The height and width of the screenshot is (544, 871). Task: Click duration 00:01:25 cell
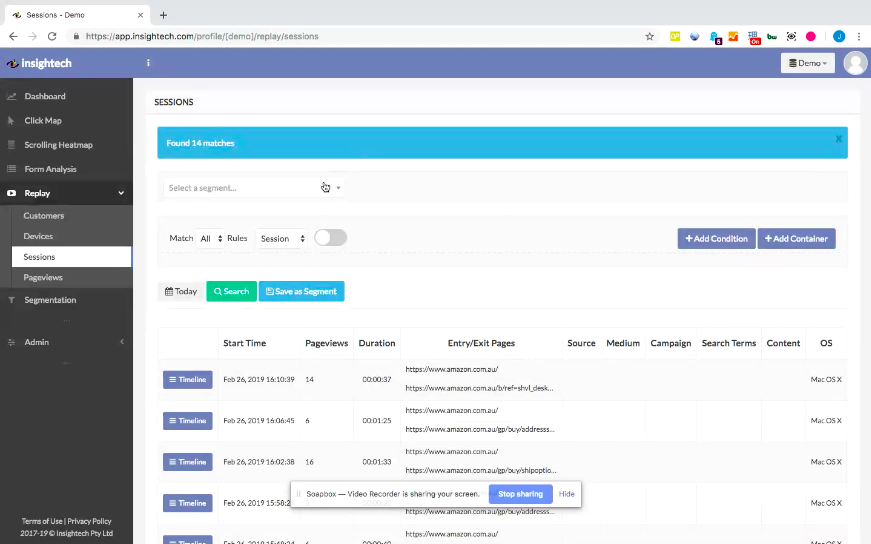coord(377,421)
